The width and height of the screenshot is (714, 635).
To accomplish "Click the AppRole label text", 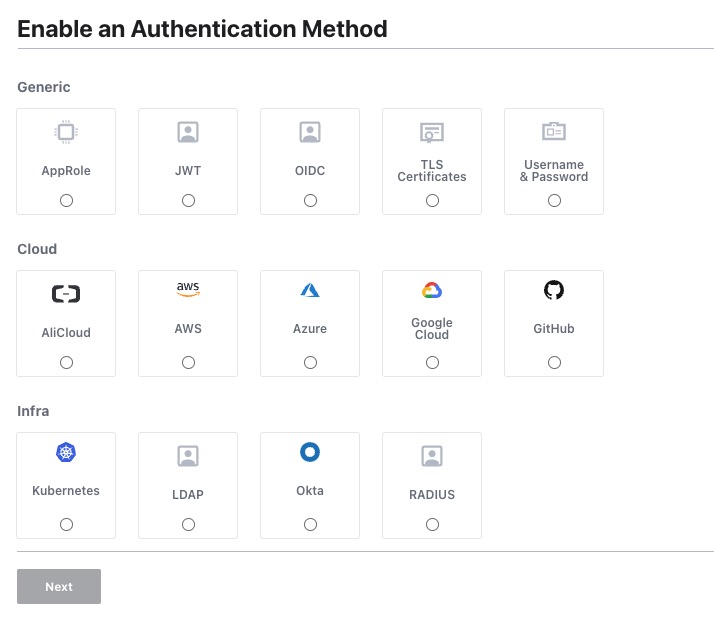I will (66, 171).
